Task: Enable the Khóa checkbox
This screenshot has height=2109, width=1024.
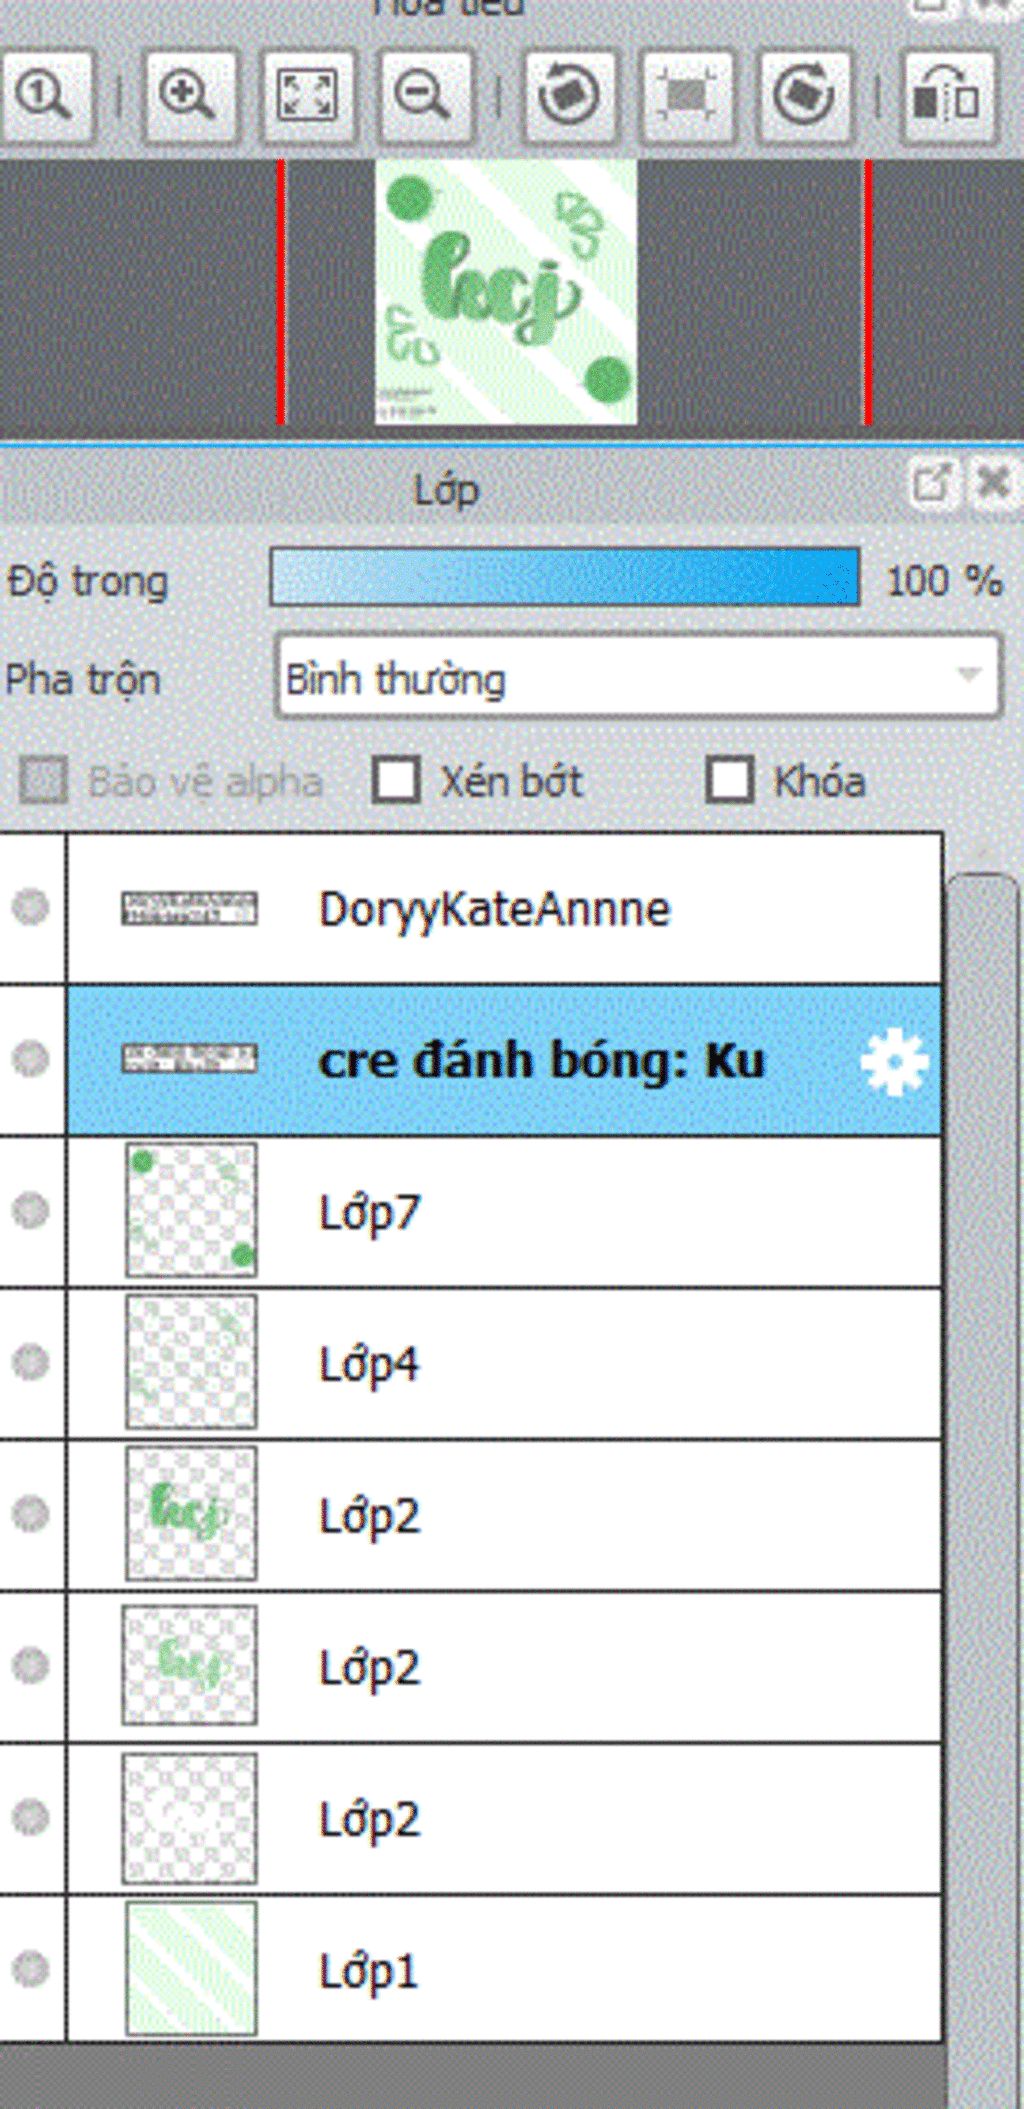Action: click(x=730, y=780)
